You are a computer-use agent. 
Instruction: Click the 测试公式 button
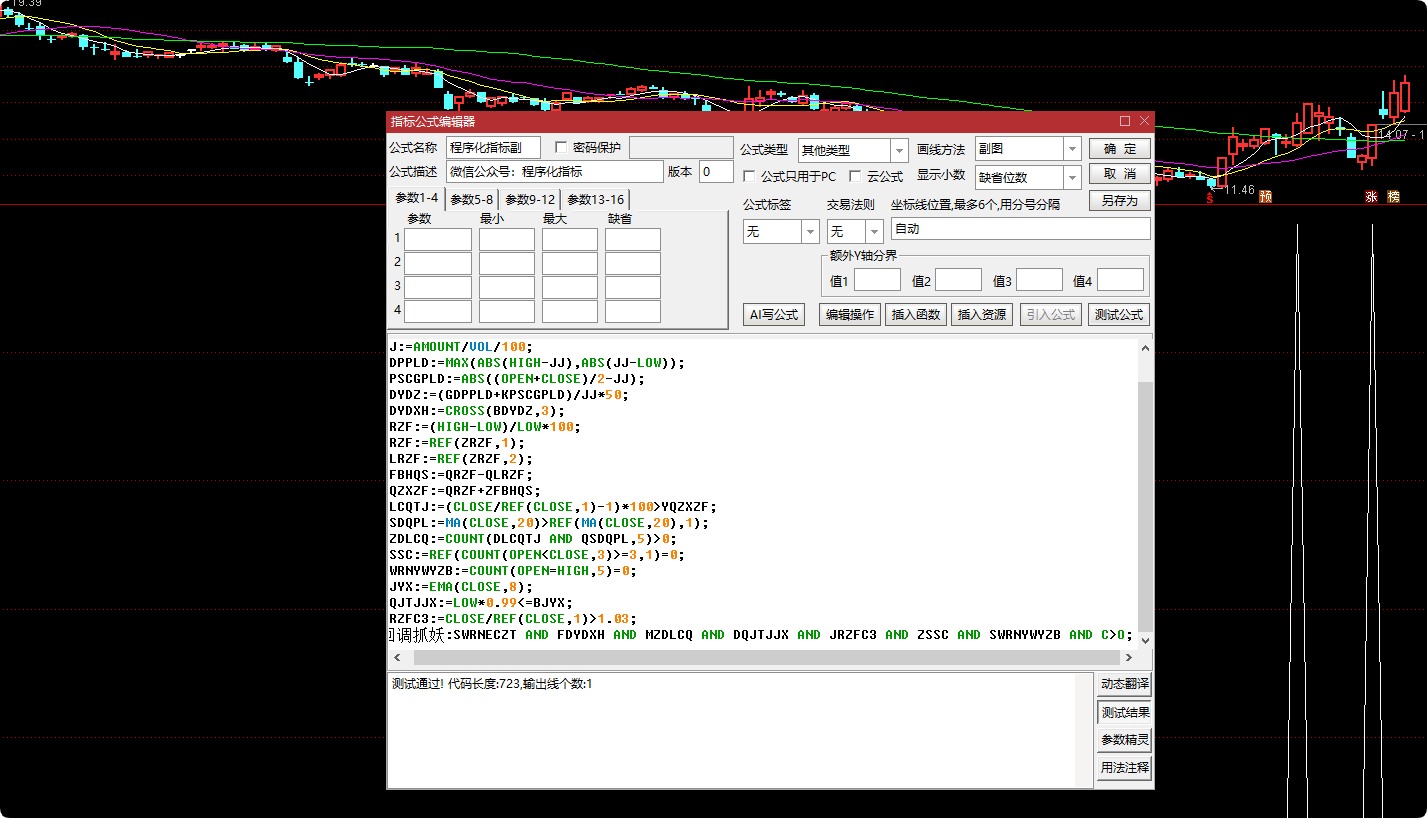1119,315
